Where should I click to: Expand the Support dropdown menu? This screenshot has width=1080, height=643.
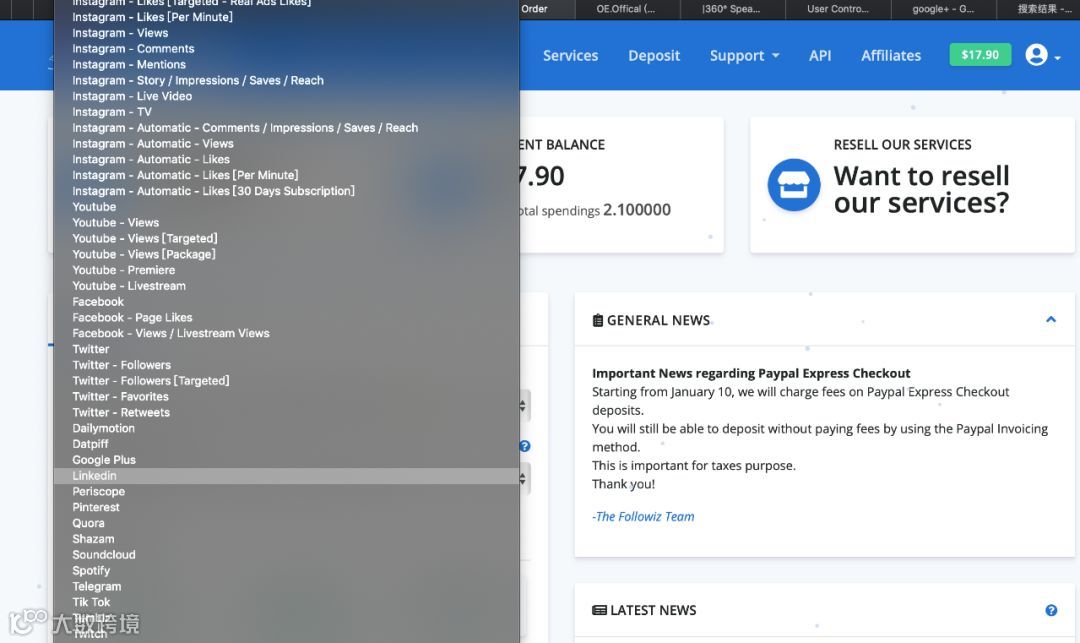[x=744, y=56]
